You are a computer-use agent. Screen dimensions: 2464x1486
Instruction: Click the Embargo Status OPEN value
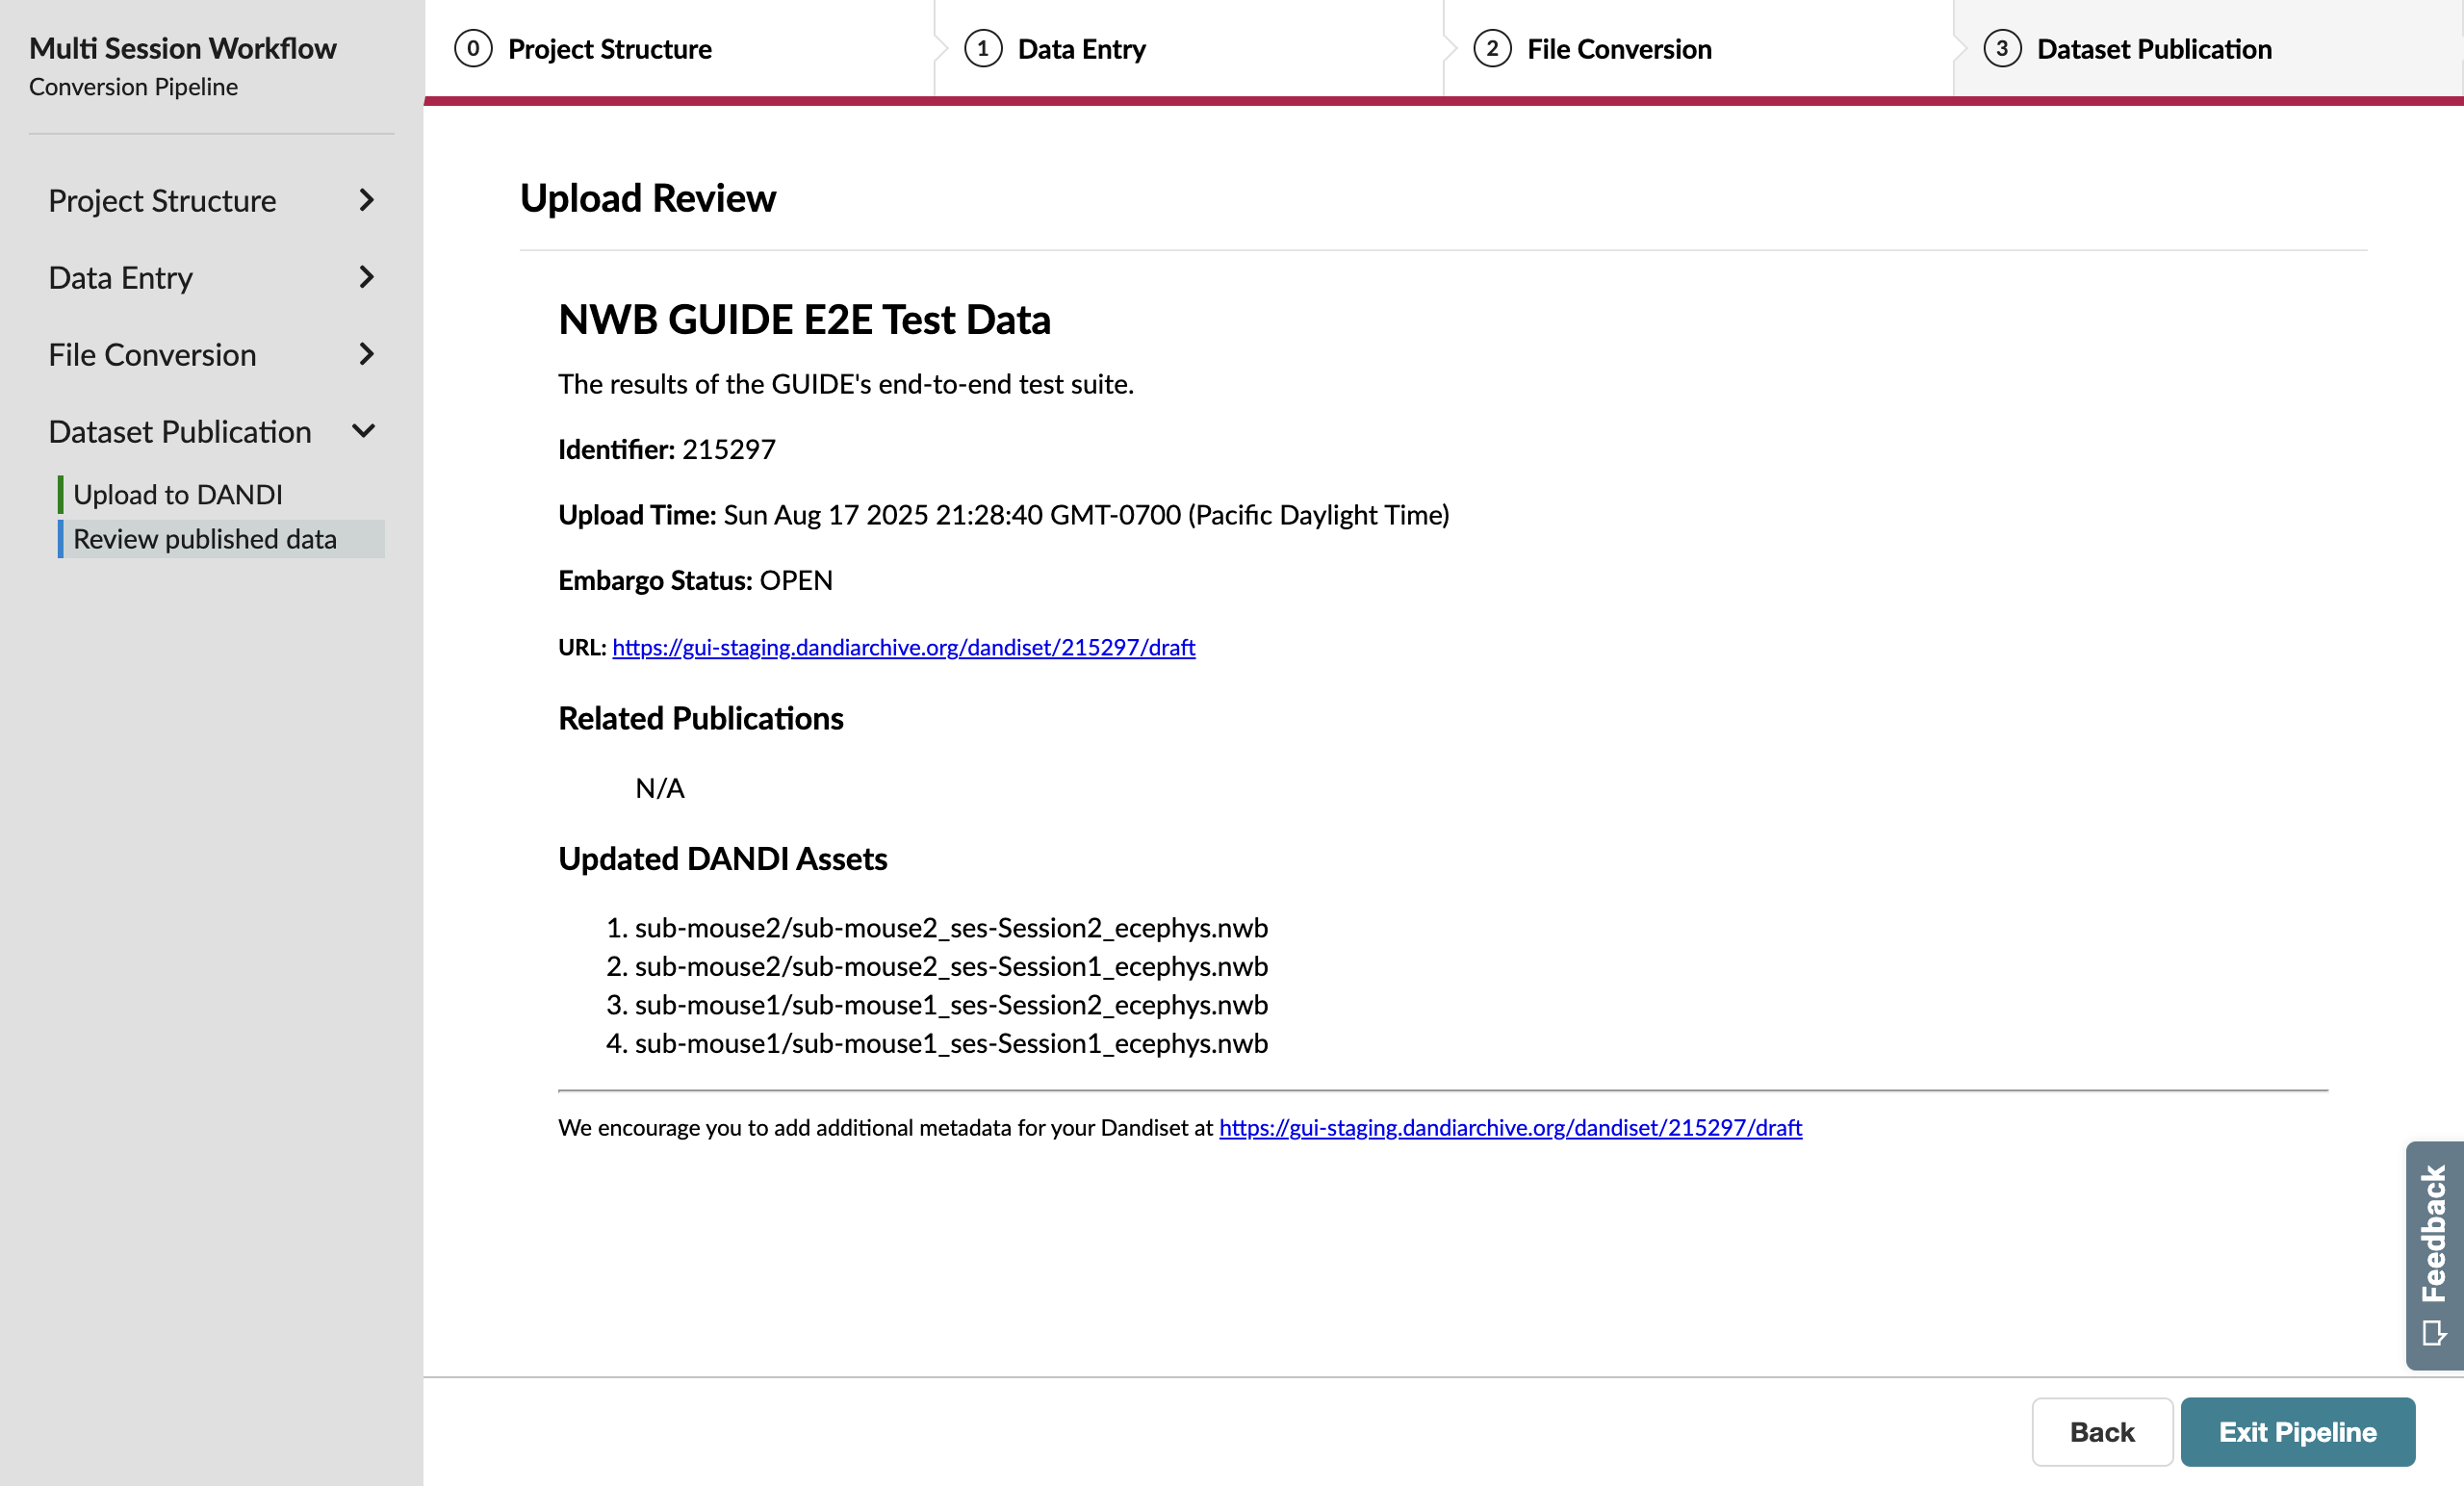(796, 580)
